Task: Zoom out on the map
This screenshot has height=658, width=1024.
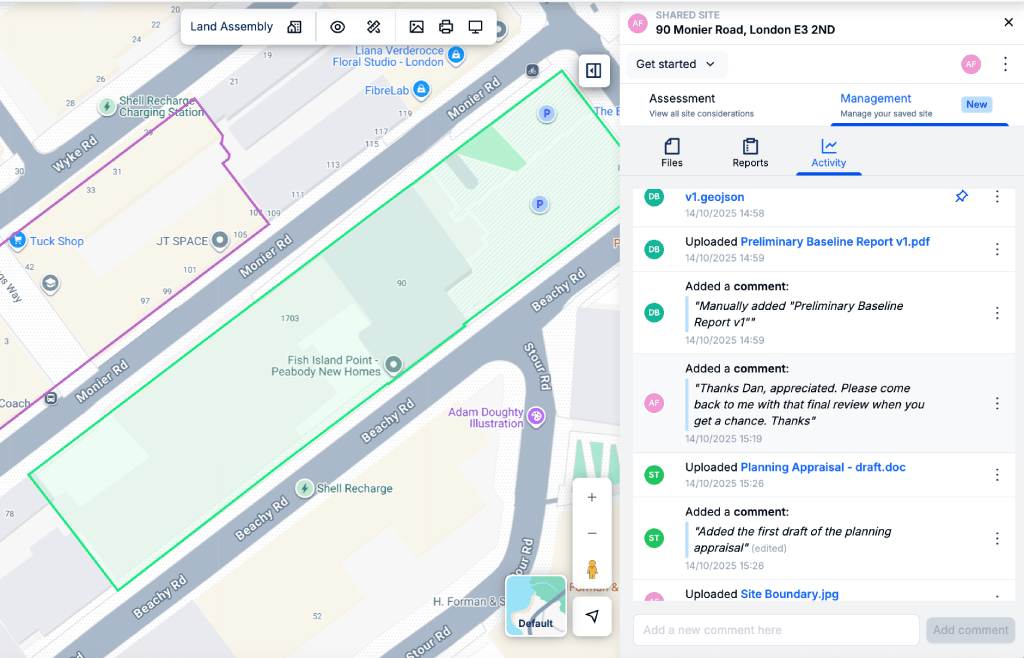Action: pos(592,533)
